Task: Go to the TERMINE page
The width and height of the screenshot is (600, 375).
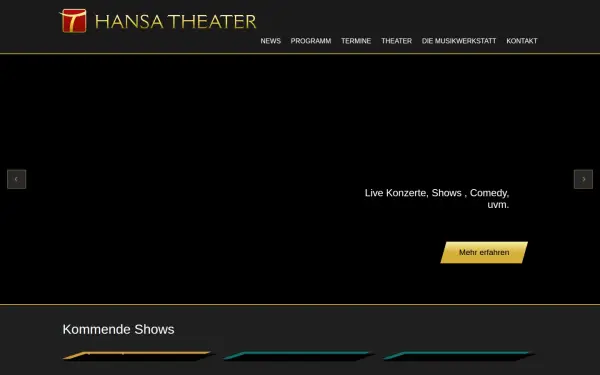Action: click(356, 41)
